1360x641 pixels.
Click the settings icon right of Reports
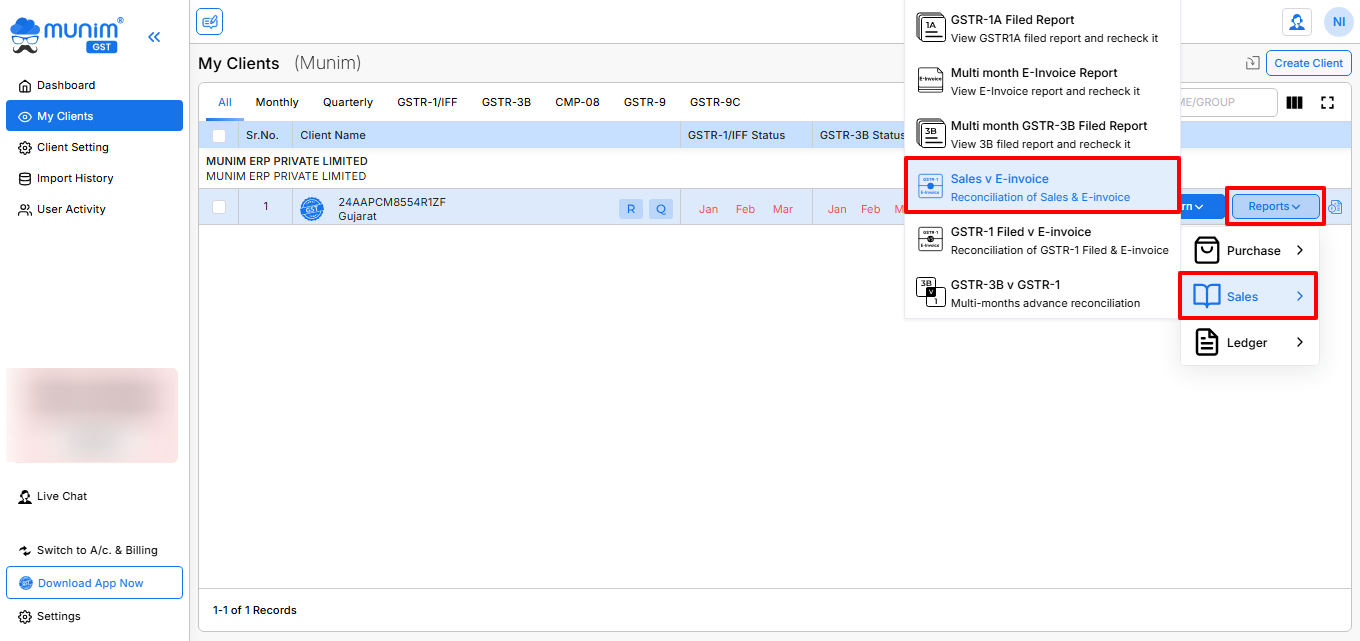(1334, 207)
